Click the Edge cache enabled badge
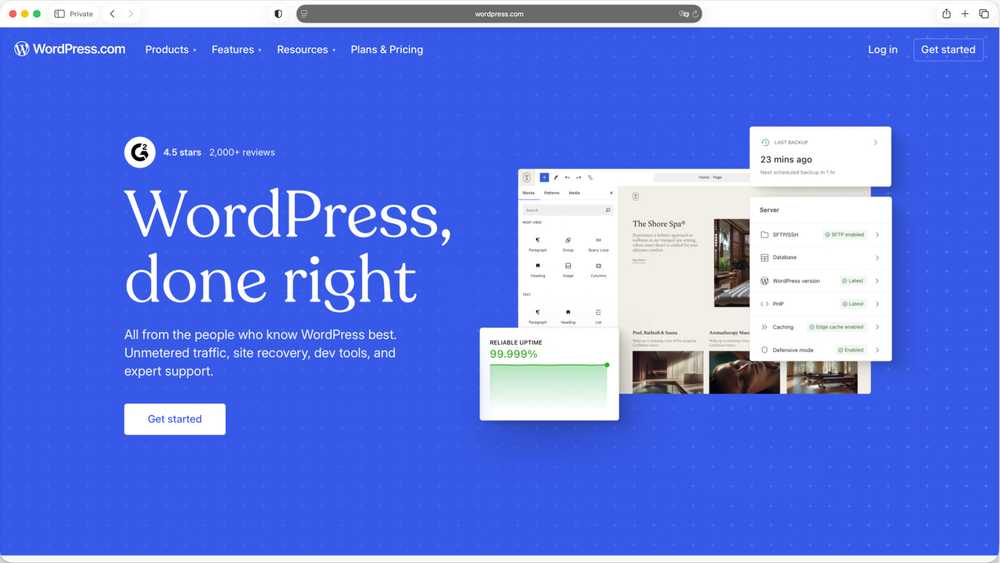 (836, 326)
